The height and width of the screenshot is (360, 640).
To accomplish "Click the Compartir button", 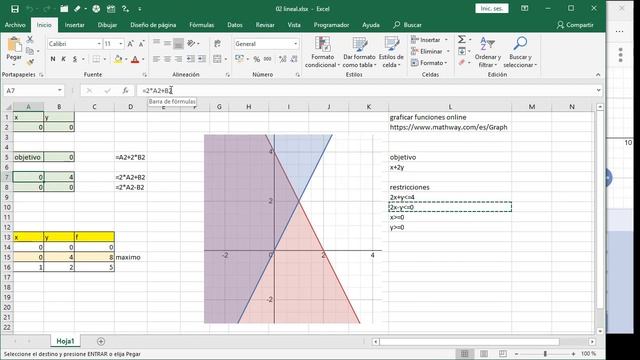I will coord(575,25).
